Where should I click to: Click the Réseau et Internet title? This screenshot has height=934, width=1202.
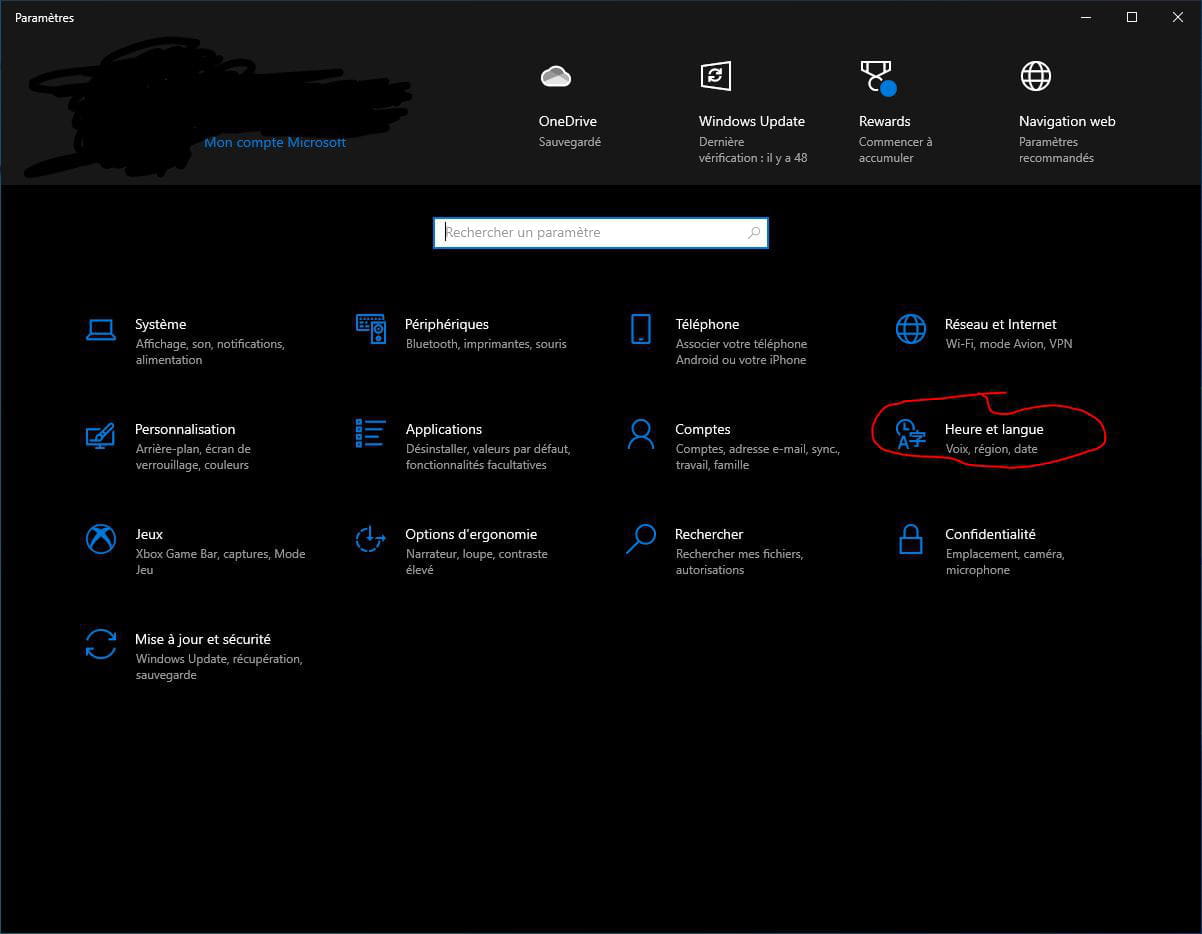point(1001,324)
